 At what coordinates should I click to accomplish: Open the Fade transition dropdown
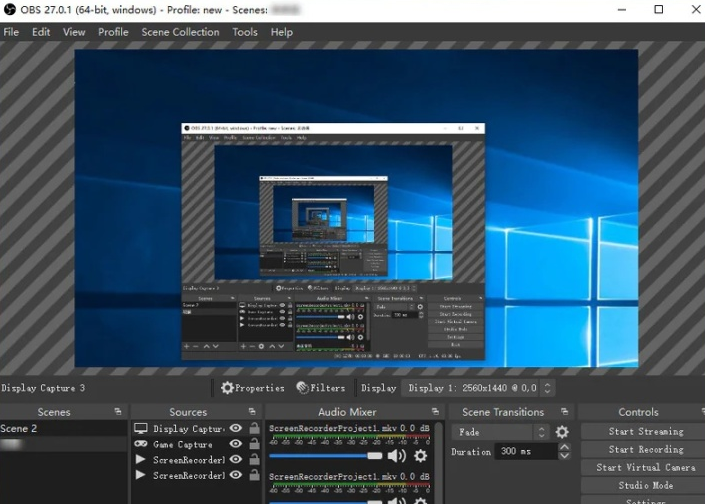(x=501, y=432)
